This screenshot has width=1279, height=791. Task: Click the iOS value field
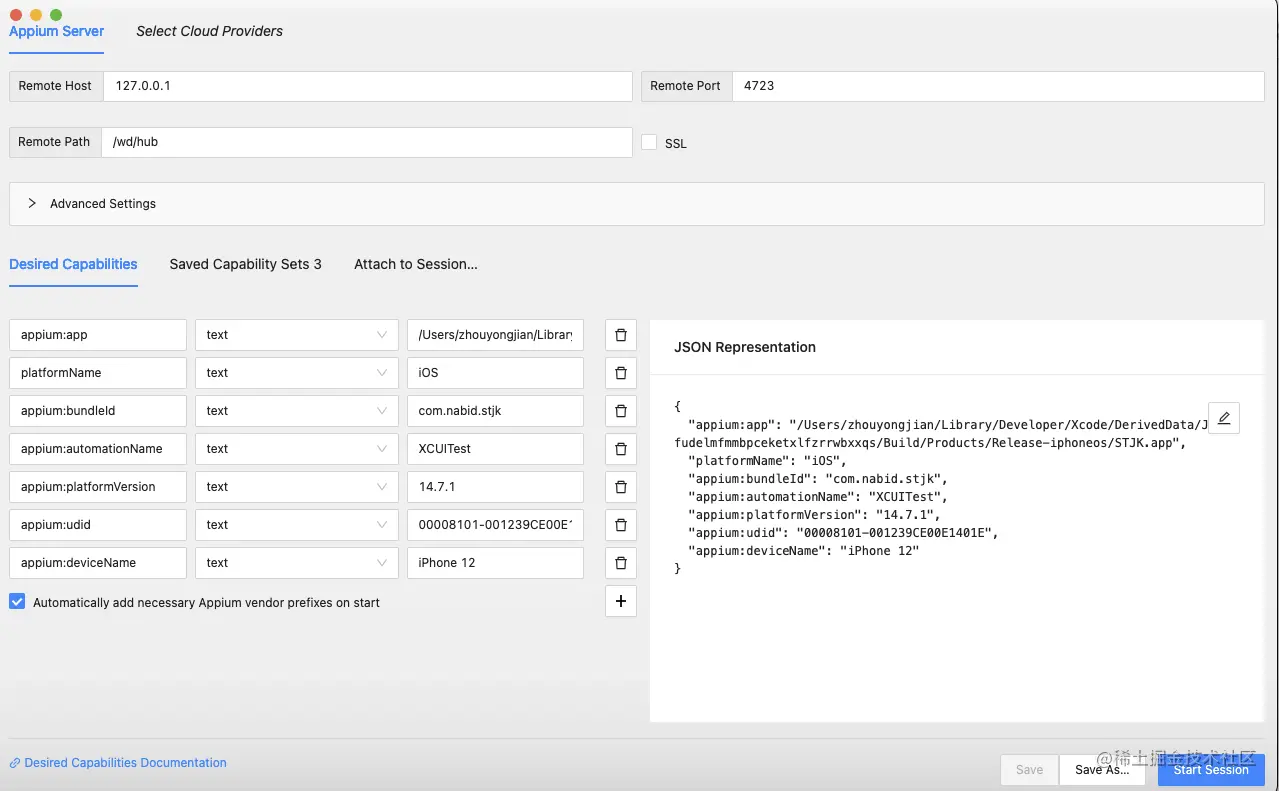[x=495, y=373]
